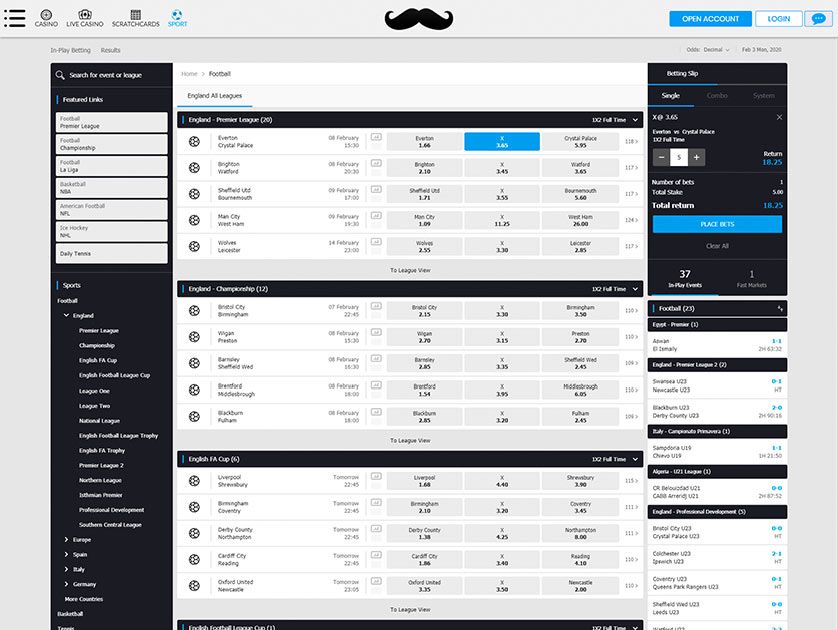Open the live chat speech bubble
This screenshot has height=630, width=838.
pos(818,19)
